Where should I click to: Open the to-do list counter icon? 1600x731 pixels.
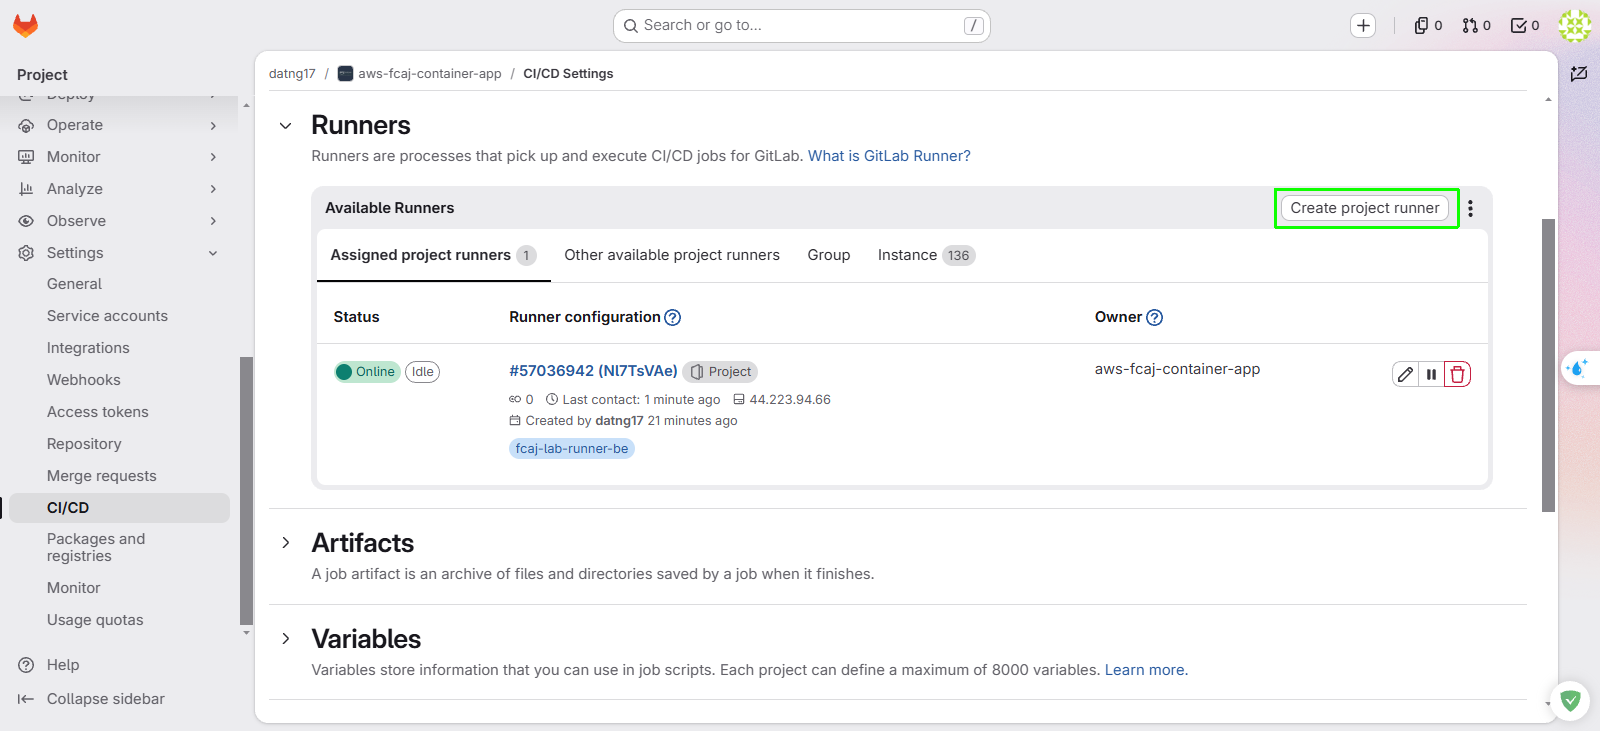(x=1525, y=26)
